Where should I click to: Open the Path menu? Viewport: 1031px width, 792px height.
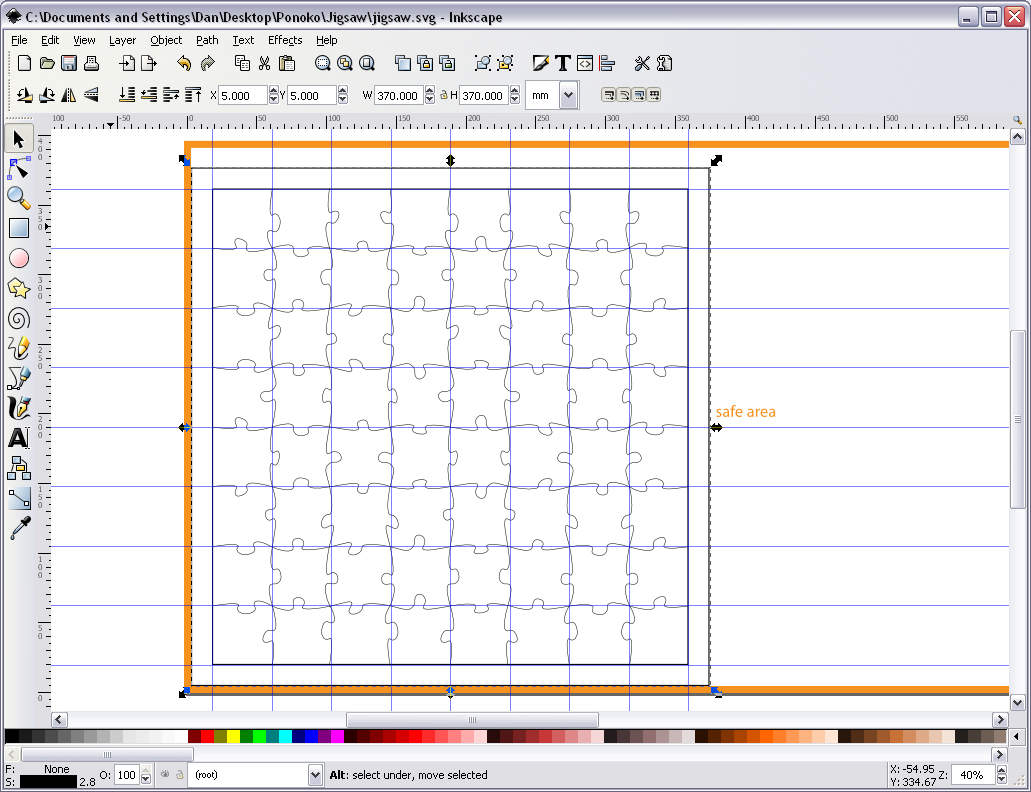[x=207, y=40]
